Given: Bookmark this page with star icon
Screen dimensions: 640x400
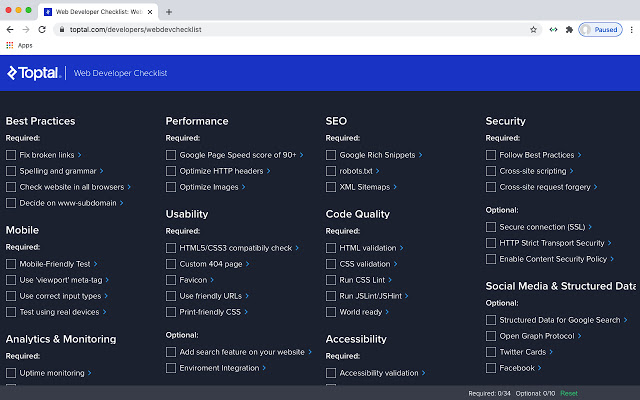Looking at the screenshot, I should [534, 29].
